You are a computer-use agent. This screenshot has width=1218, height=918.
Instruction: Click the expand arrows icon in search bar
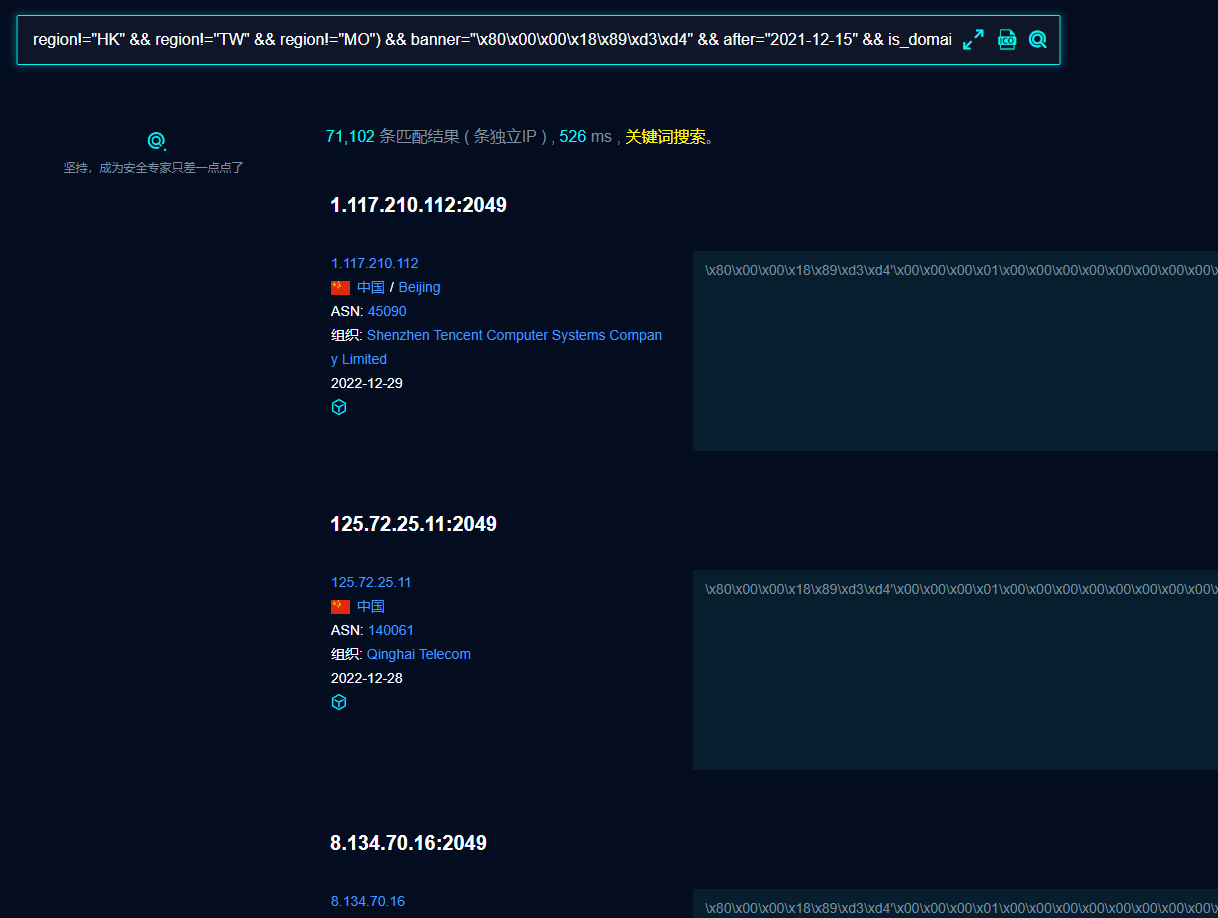coord(973,40)
